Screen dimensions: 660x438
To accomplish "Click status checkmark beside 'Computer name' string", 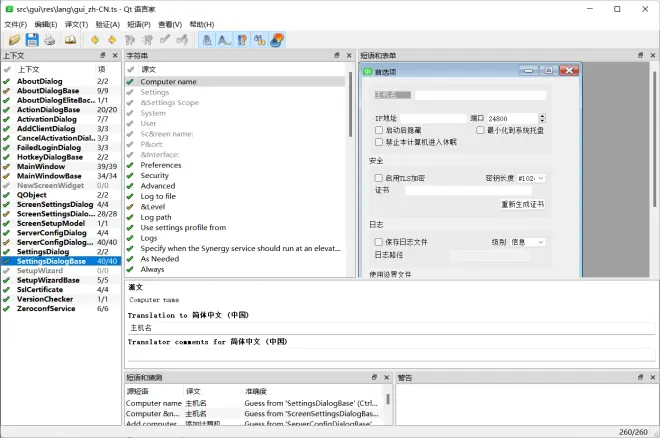I will (x=130, y=82).
